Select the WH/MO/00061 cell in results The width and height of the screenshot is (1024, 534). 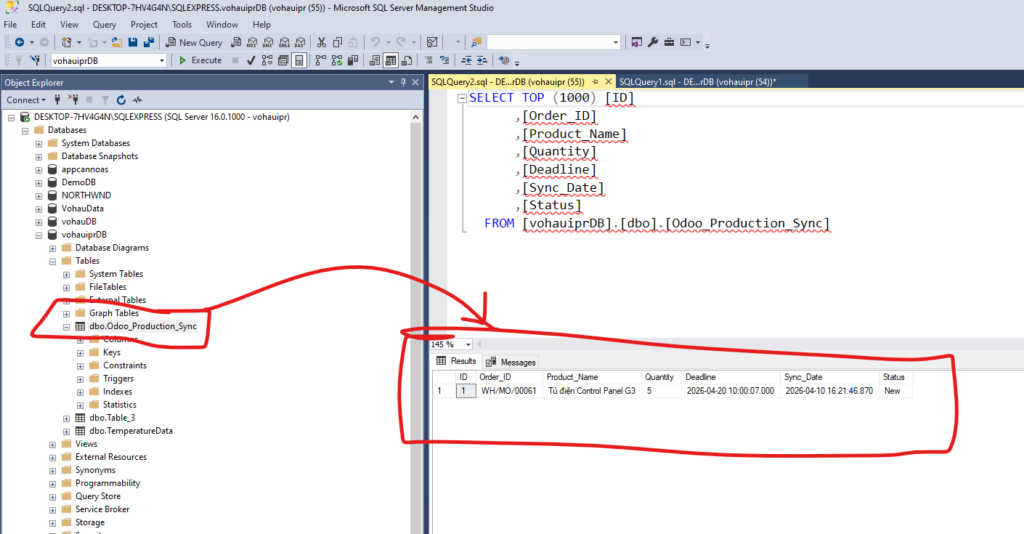[x=508, y=391]
